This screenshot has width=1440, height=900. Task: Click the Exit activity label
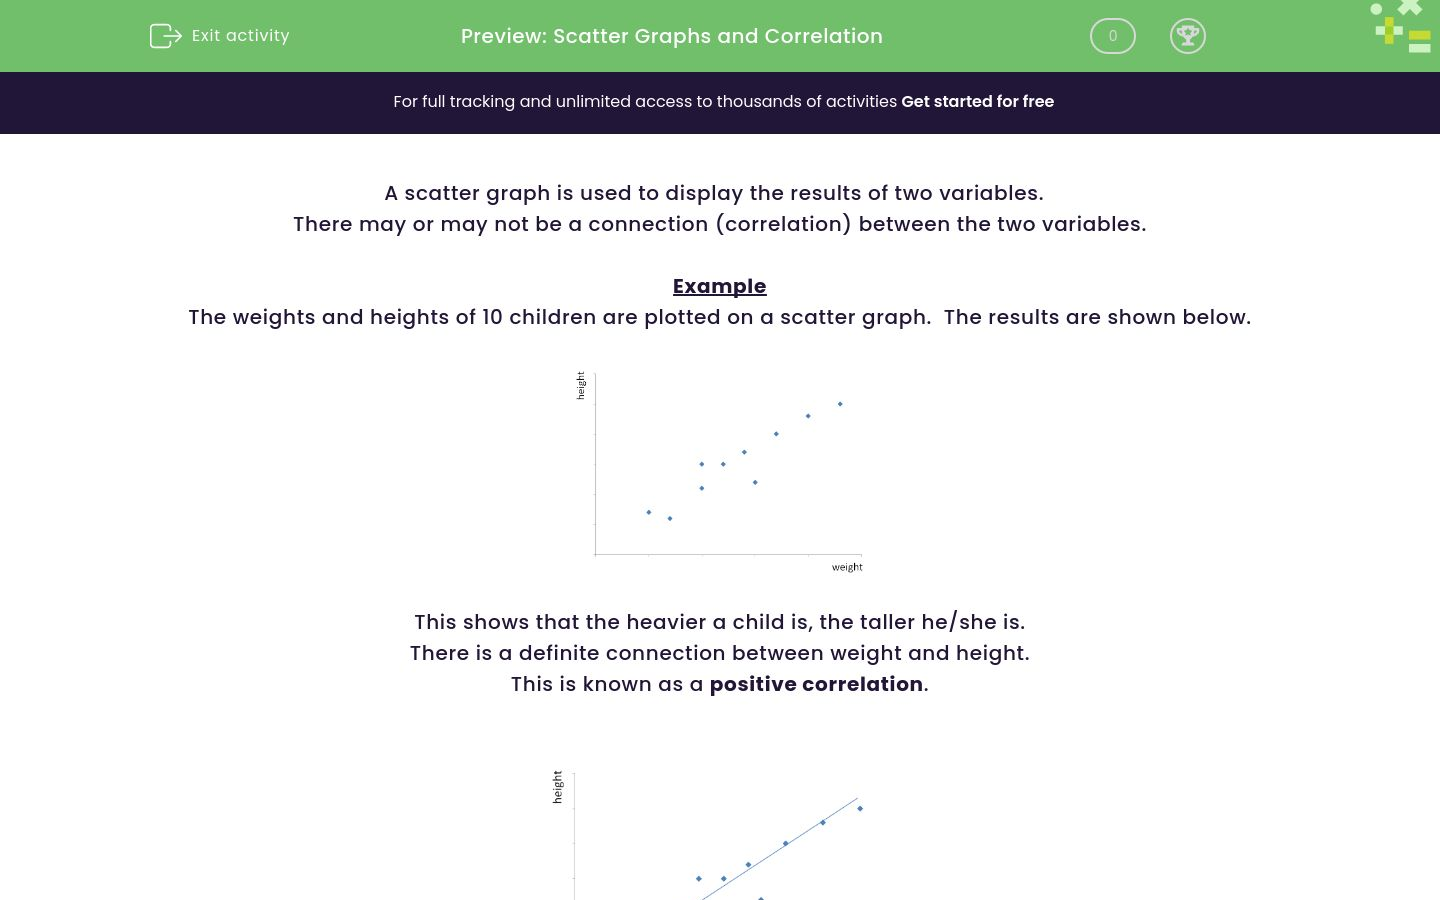240,36
